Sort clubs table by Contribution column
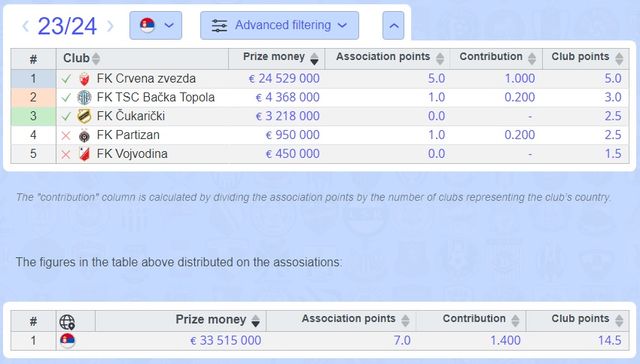 tap(496, 58)
